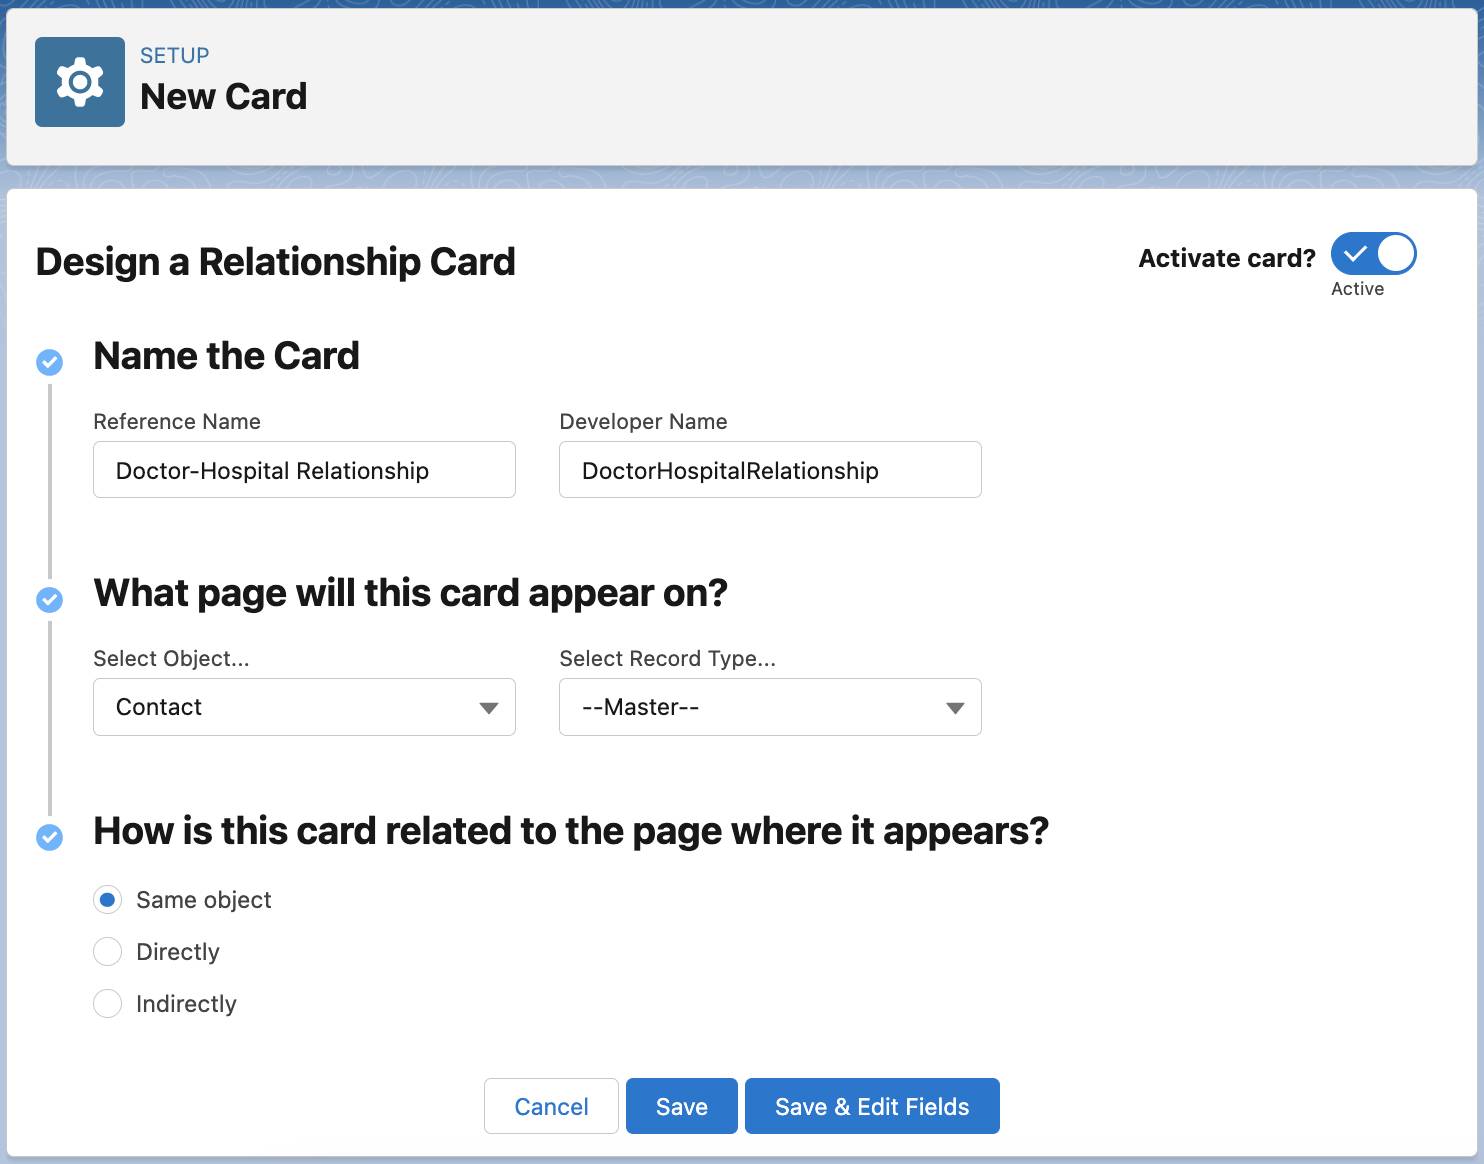
Task: Select the "Directly" radio button
Action: click(107, 951)
